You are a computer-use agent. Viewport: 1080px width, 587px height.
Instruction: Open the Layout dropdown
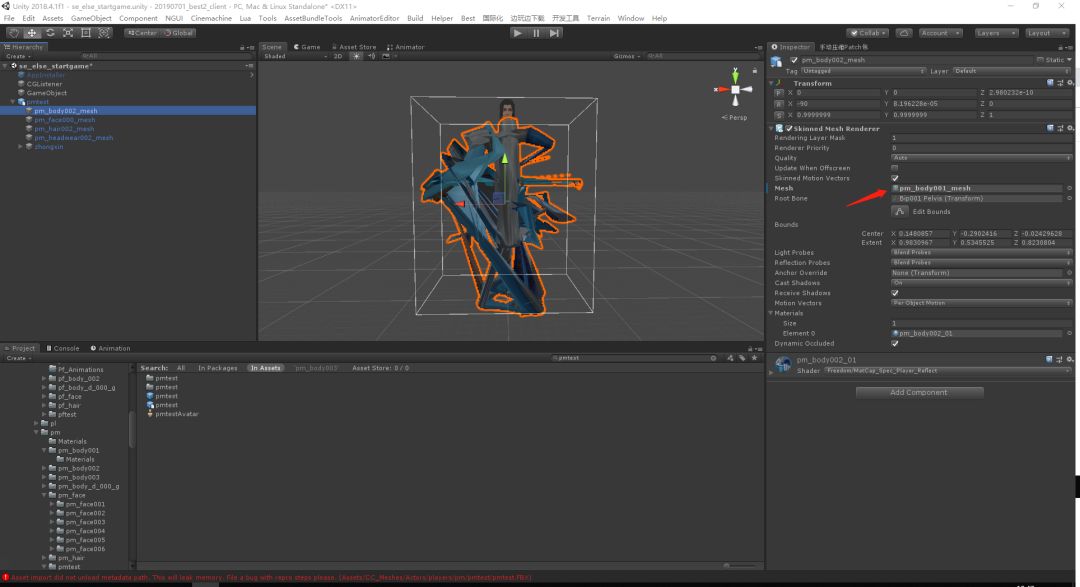point(1047,33)
